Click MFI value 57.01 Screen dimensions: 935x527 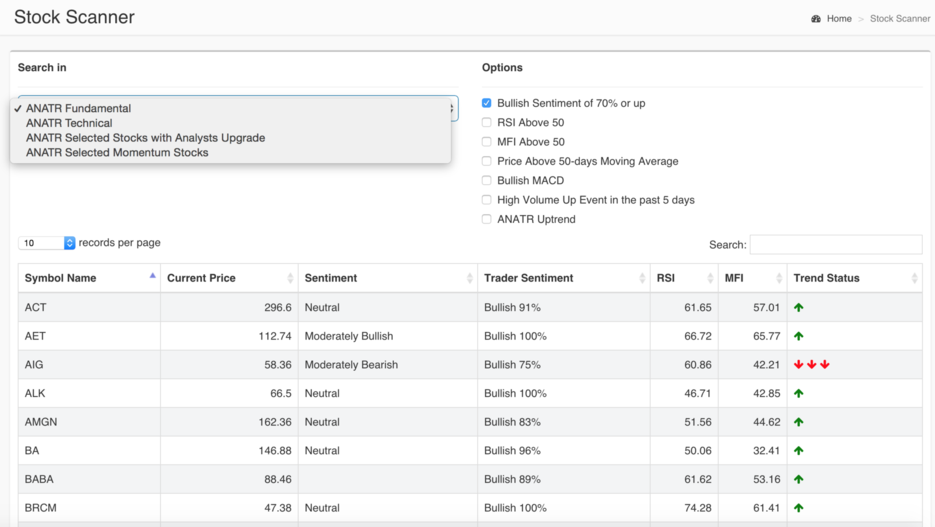(766, 308)
